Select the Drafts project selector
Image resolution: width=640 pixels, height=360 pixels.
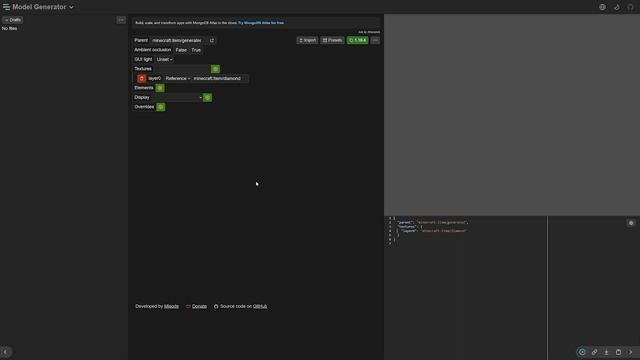[13, 20]
